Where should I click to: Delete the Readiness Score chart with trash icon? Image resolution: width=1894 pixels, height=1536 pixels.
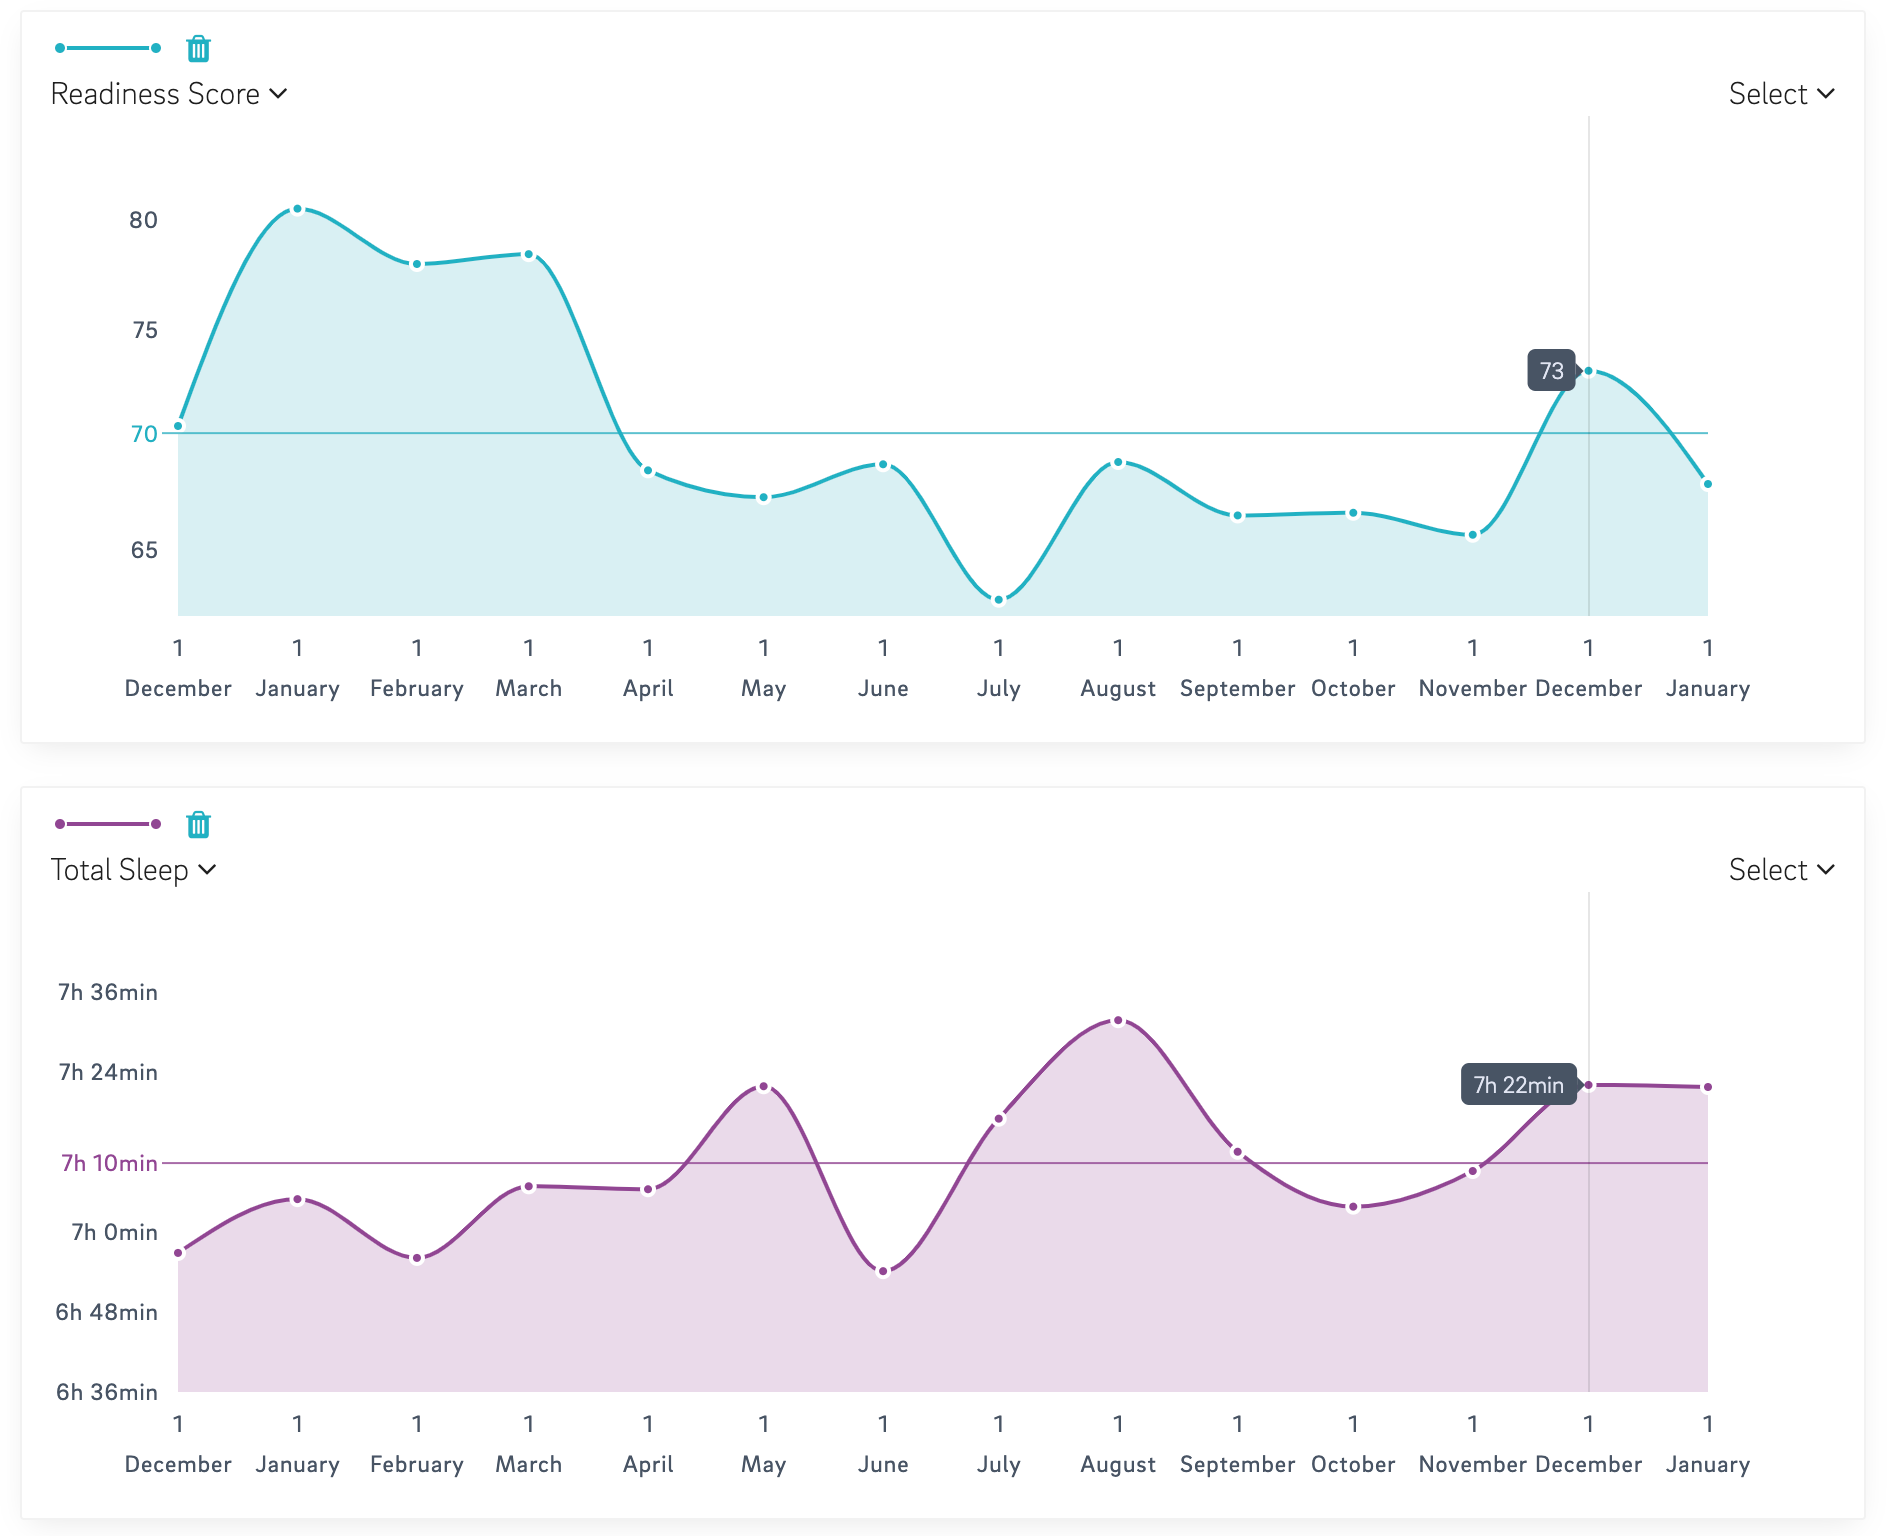(199, 48)
